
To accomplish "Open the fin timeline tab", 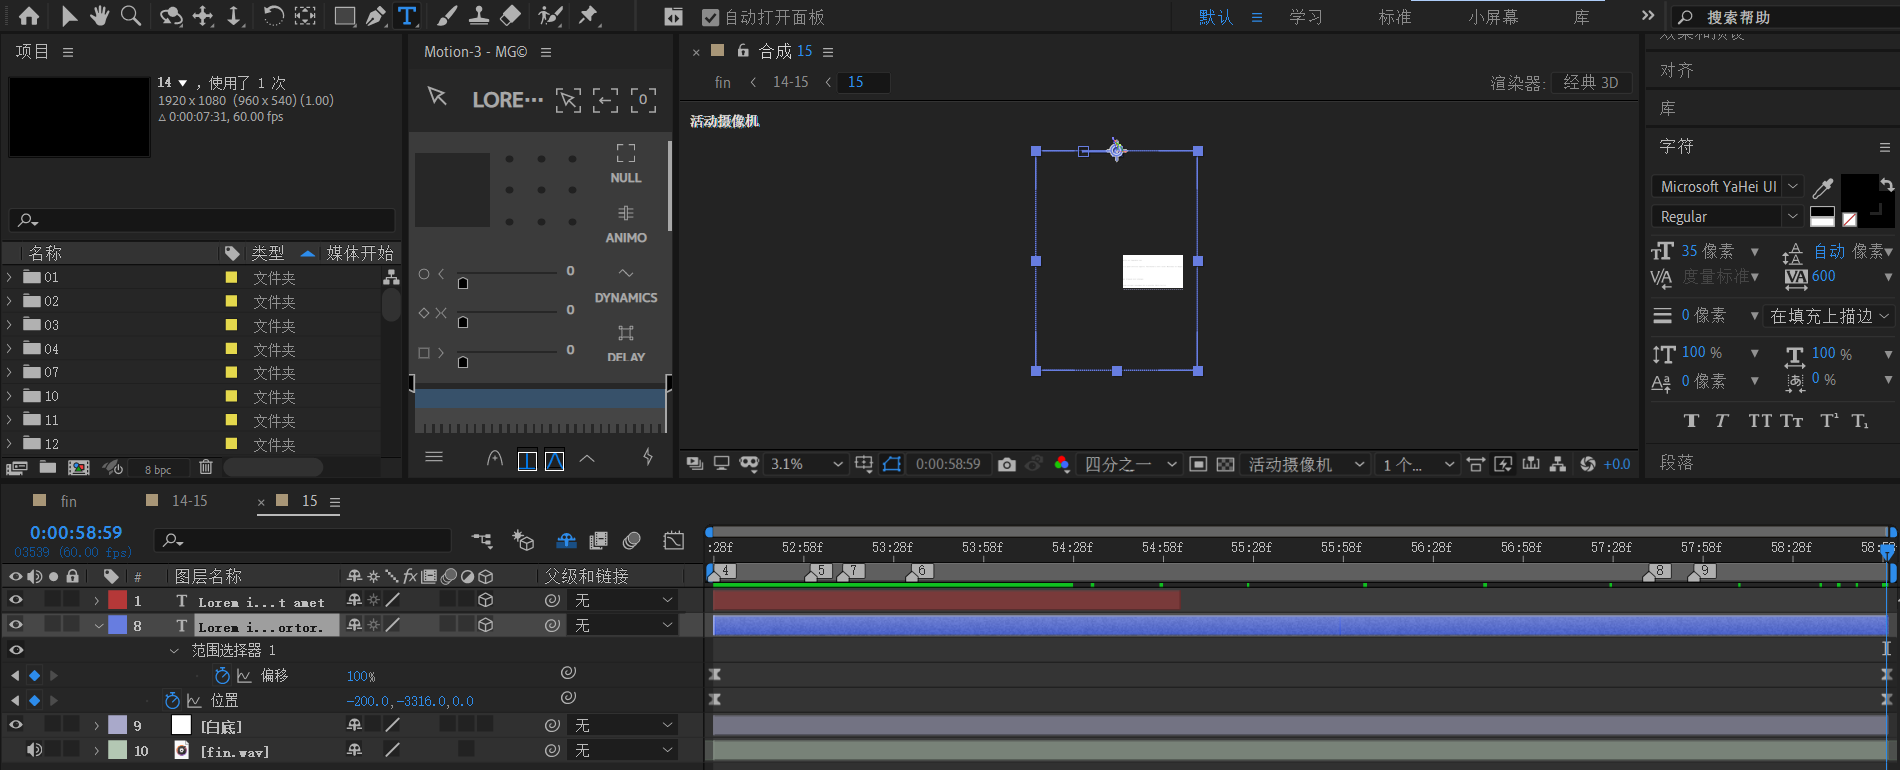I will click(69, 501).
